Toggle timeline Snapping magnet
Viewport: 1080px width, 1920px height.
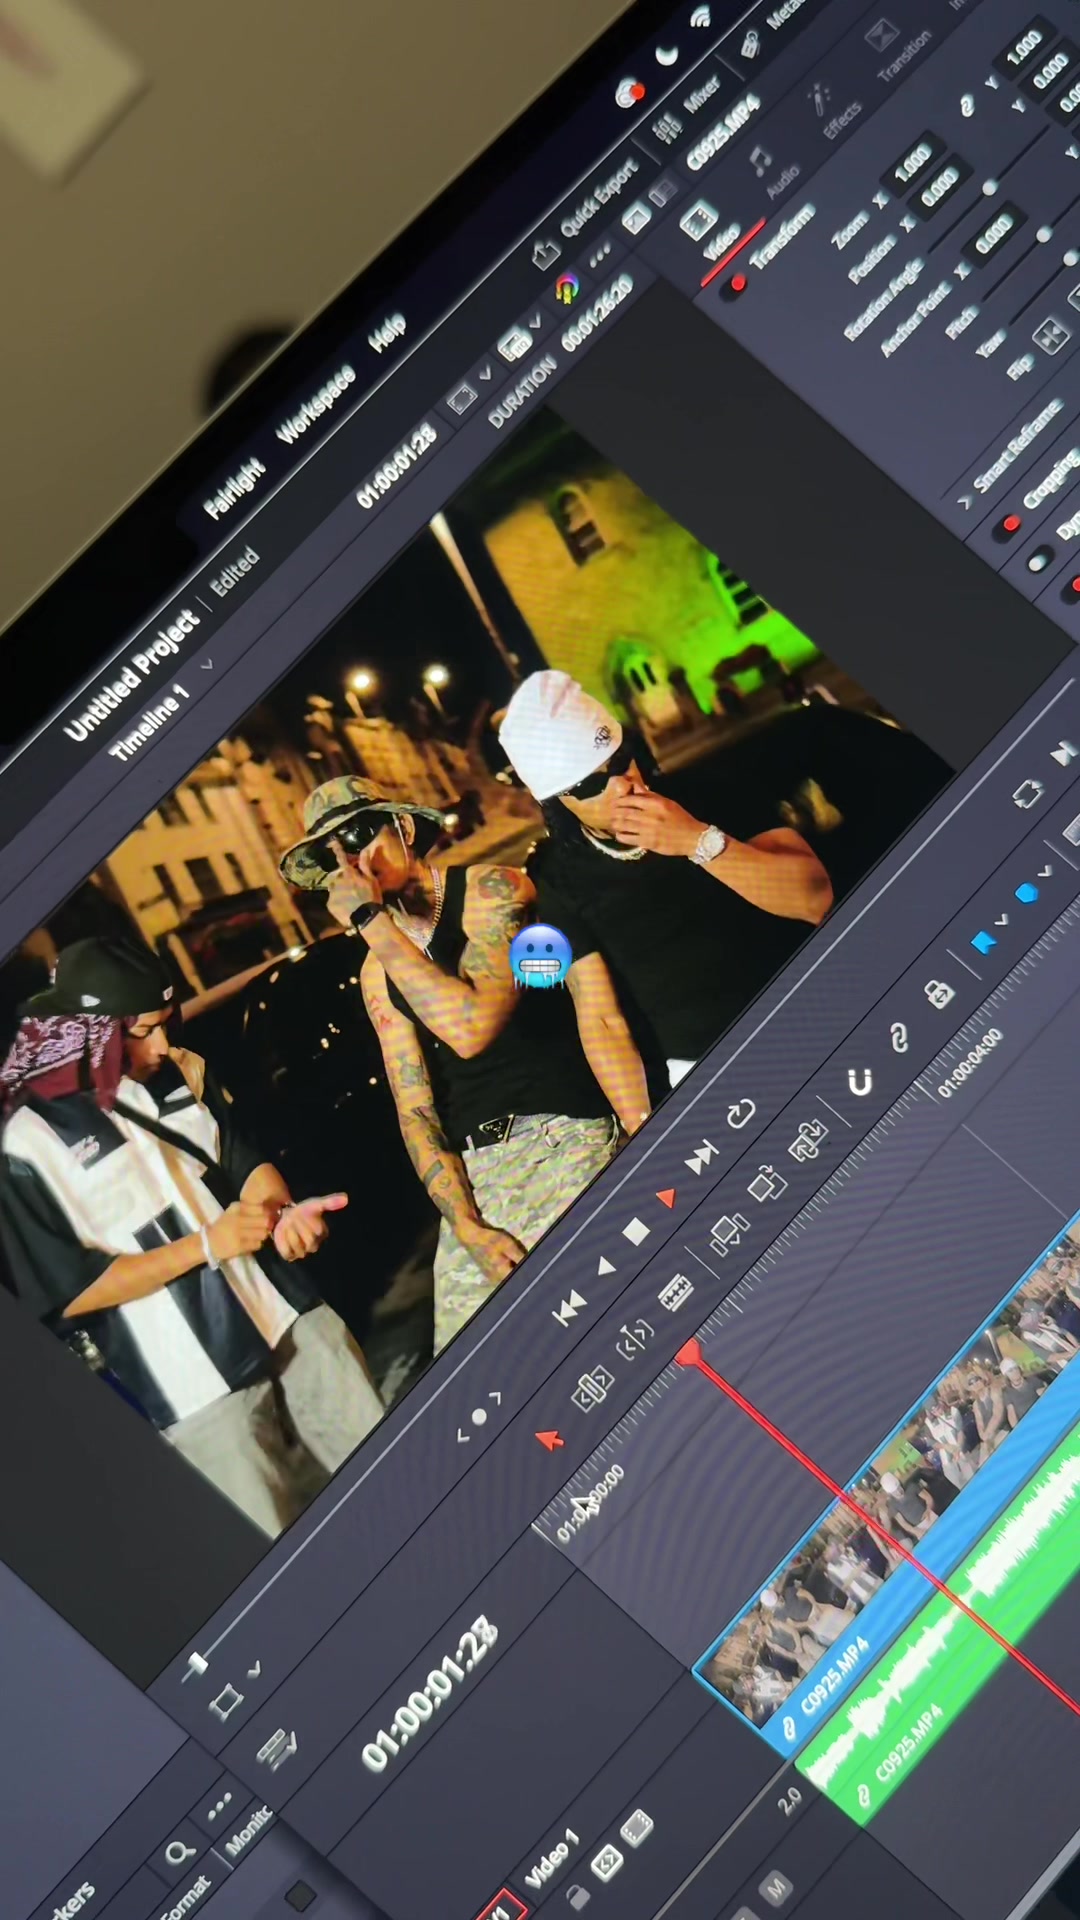(860, 1082)
